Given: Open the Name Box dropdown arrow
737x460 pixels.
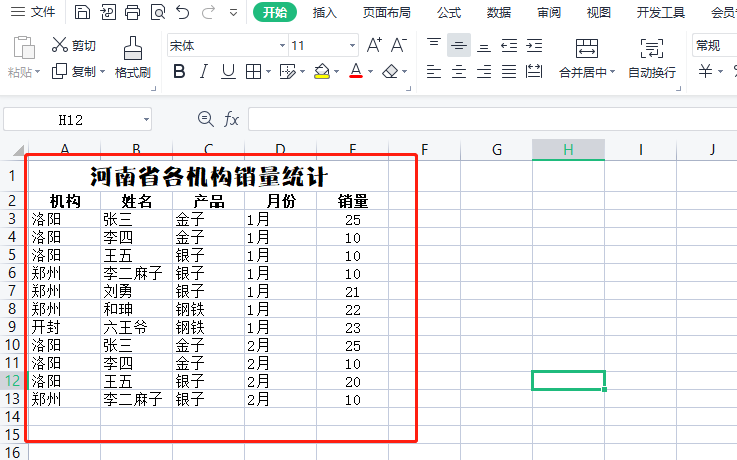Looking at the screenshot, I should click(146, 119).
